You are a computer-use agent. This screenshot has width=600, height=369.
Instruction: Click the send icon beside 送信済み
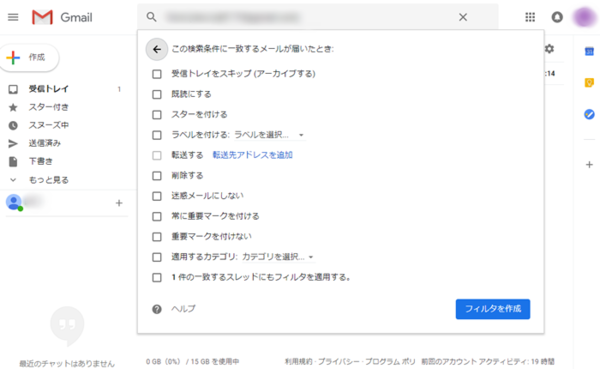pos(13,144)
